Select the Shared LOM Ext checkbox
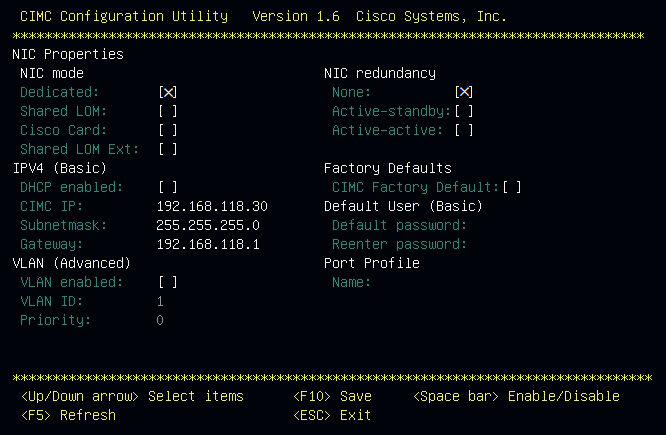The image size is (666, 435). point(168,149)
